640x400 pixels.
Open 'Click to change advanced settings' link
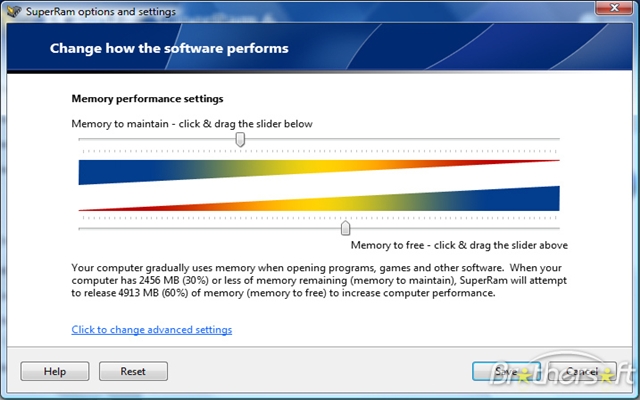point(151,329)
